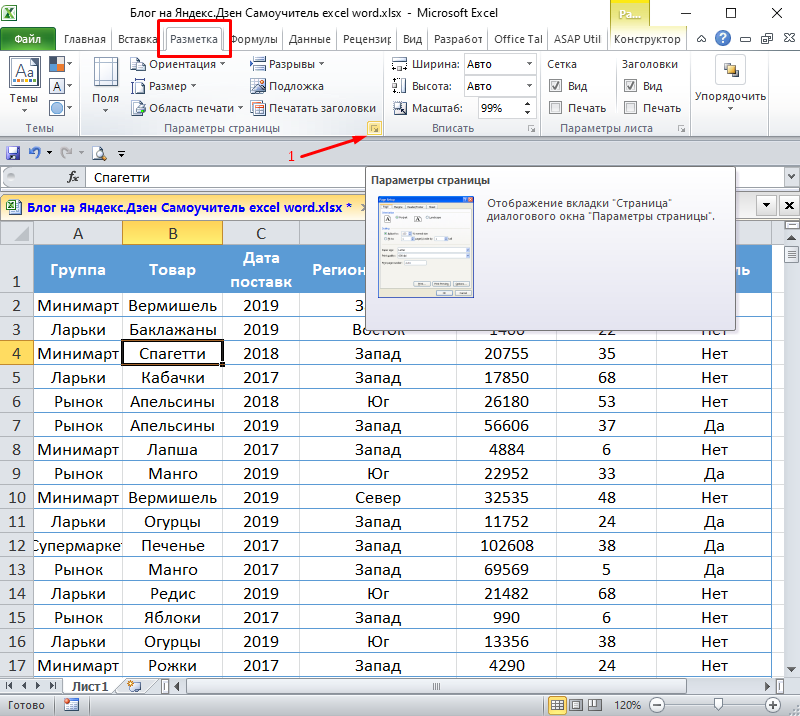Screen dimensions: 800x716
Task: Insert new worksheet tab icon
Action: [135, 686]
